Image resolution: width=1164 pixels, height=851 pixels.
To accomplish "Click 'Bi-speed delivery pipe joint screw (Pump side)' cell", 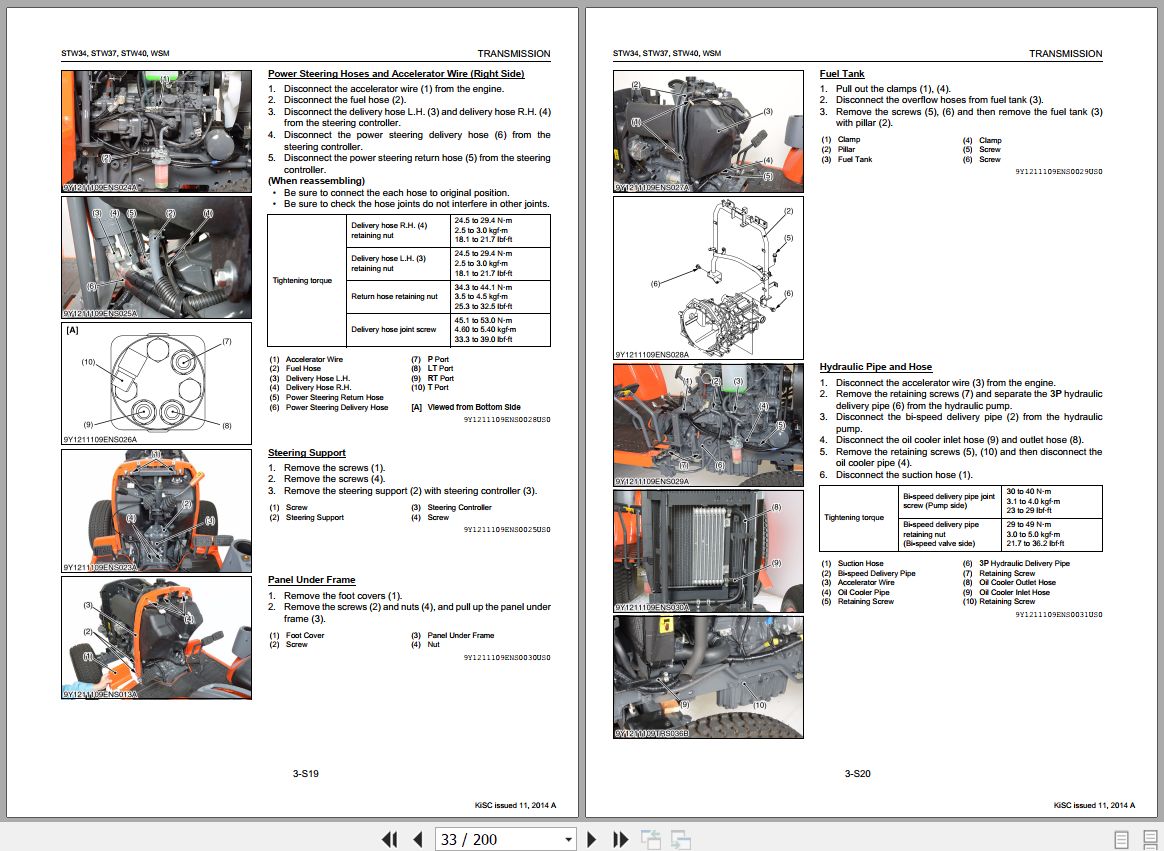I will pyautogui.click(x=949, y=501).
